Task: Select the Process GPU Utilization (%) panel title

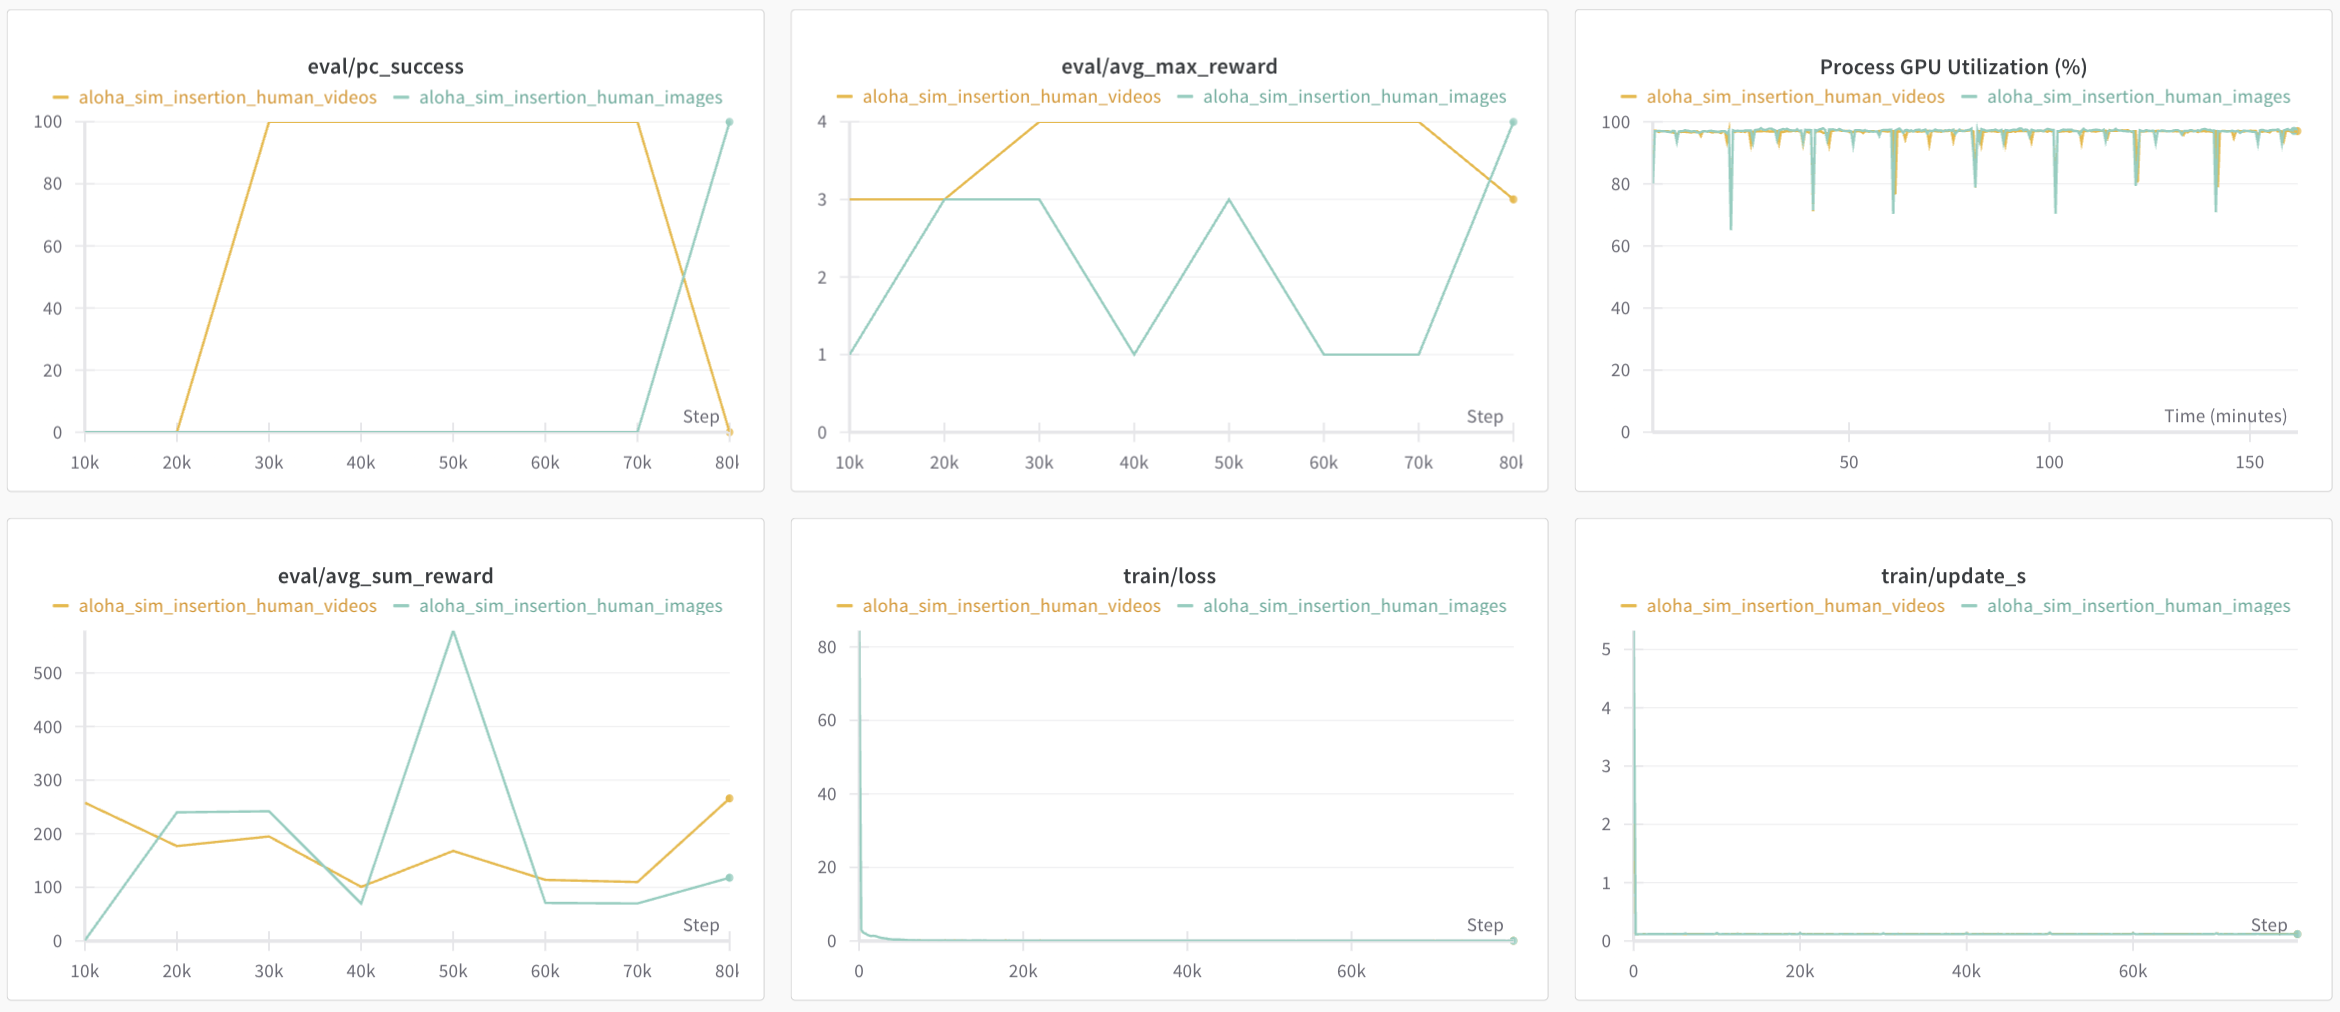Action: point(1952,67)
